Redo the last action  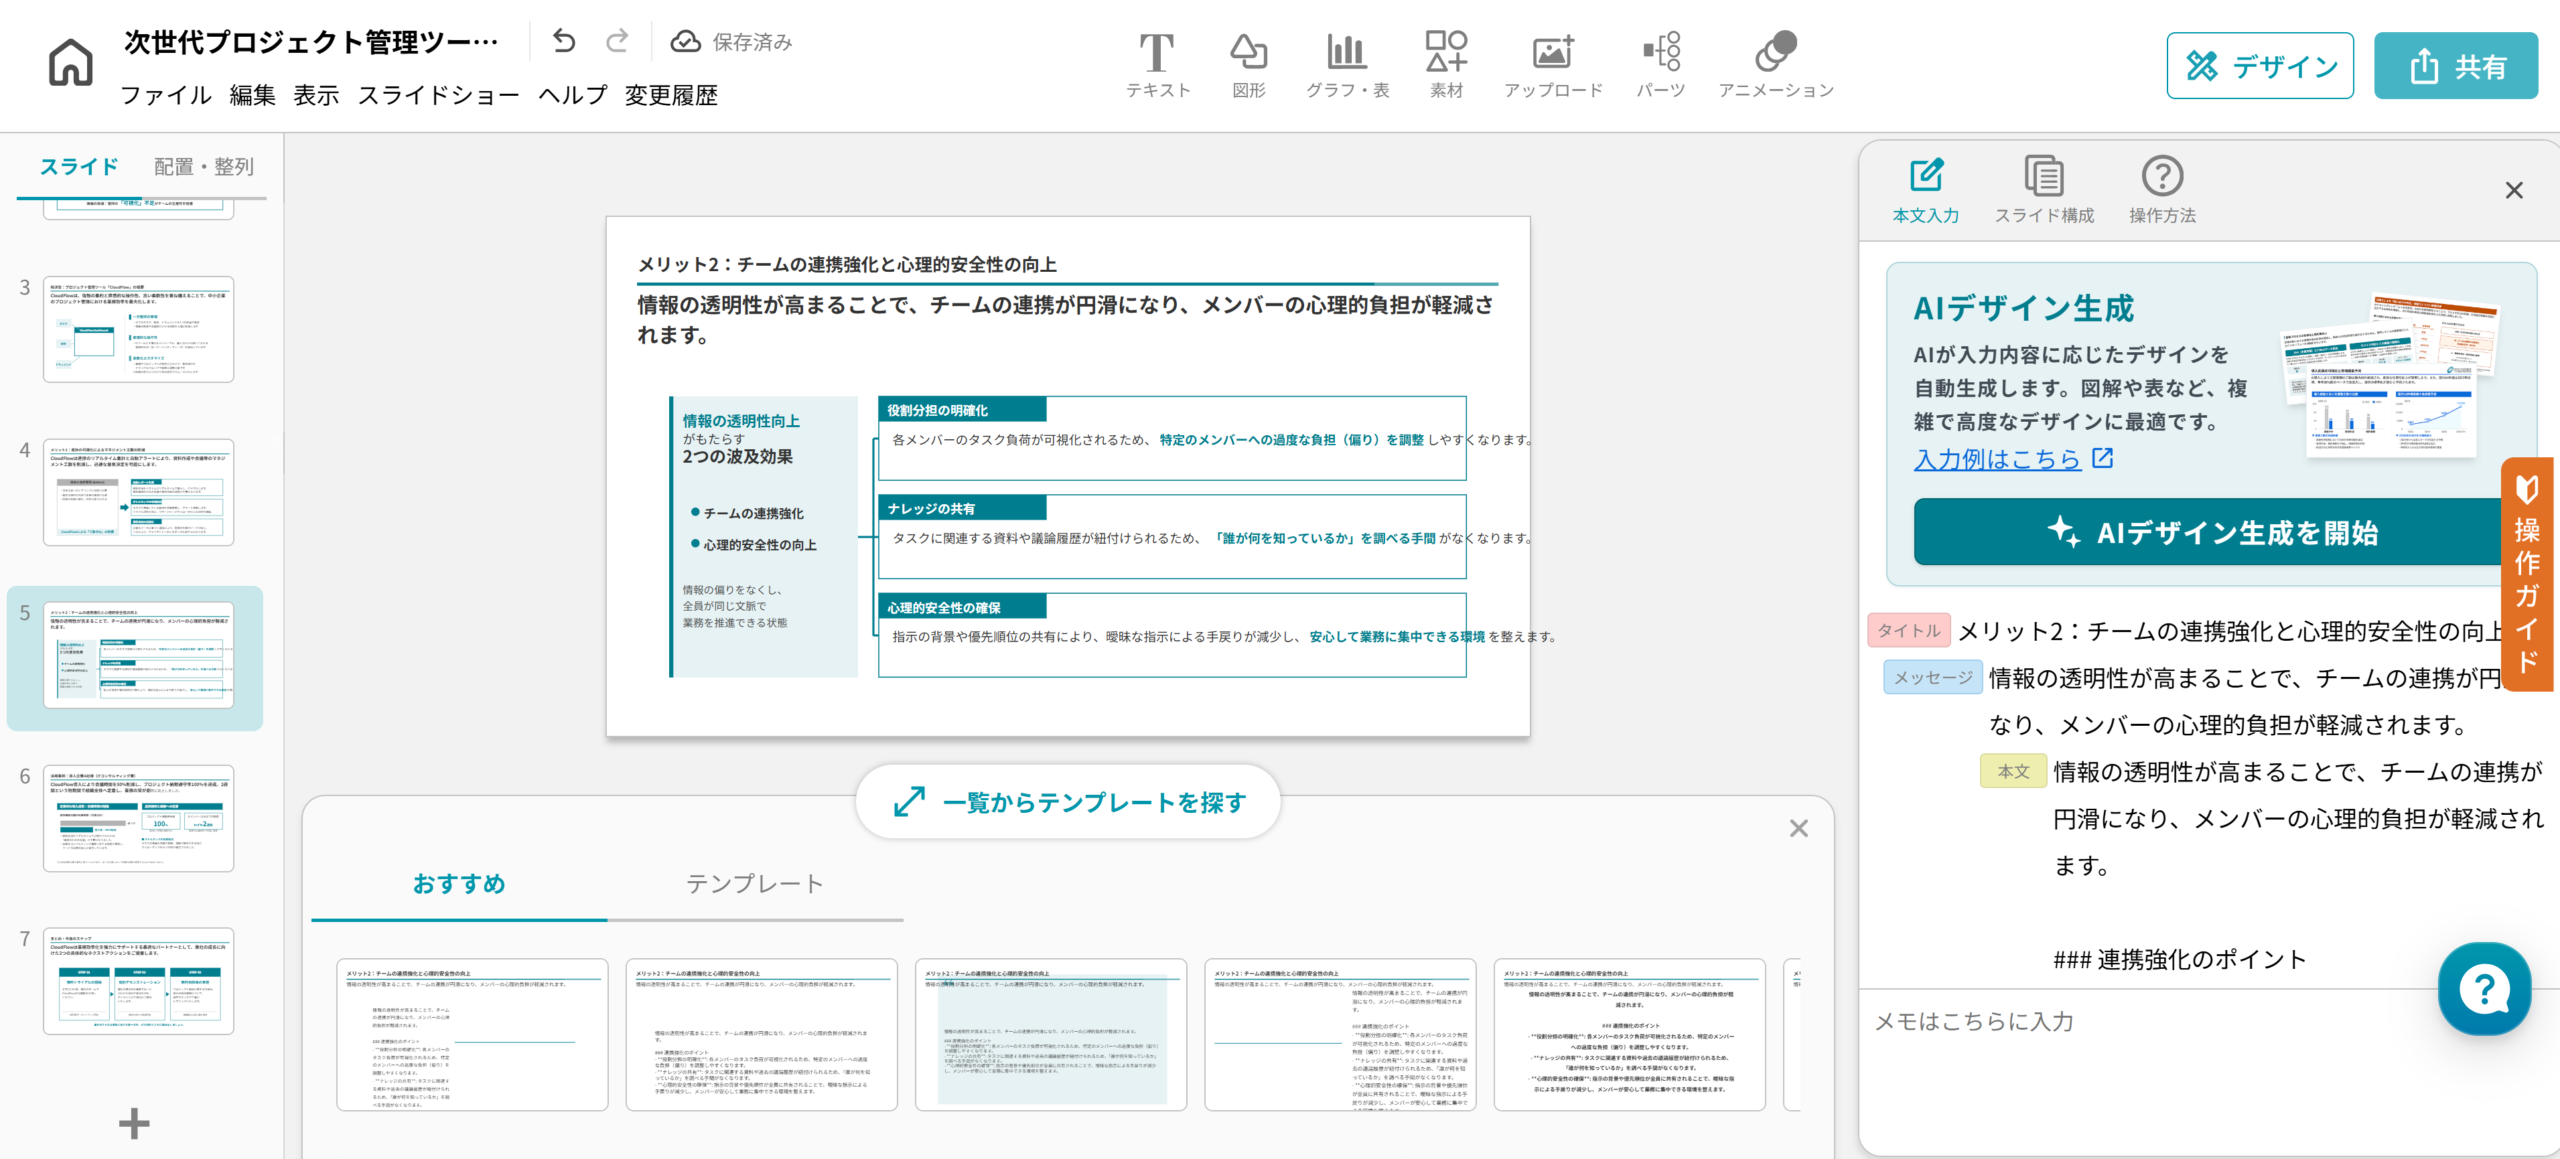point(618,41)
